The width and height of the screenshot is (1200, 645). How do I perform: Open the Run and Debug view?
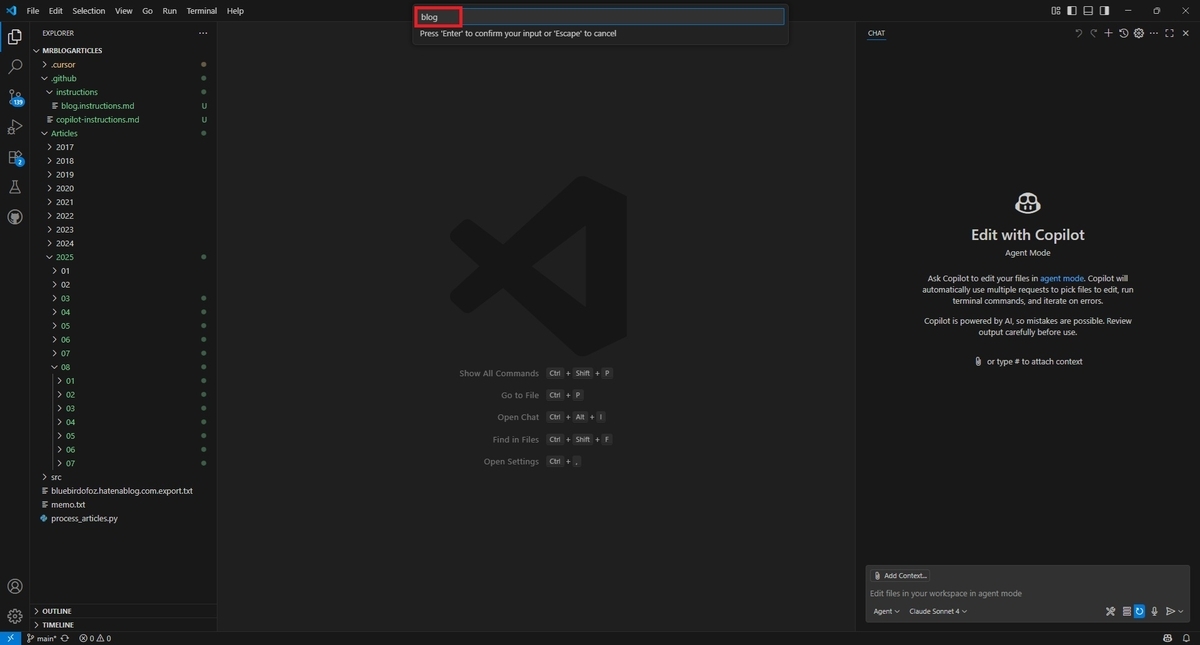point(15,127)
